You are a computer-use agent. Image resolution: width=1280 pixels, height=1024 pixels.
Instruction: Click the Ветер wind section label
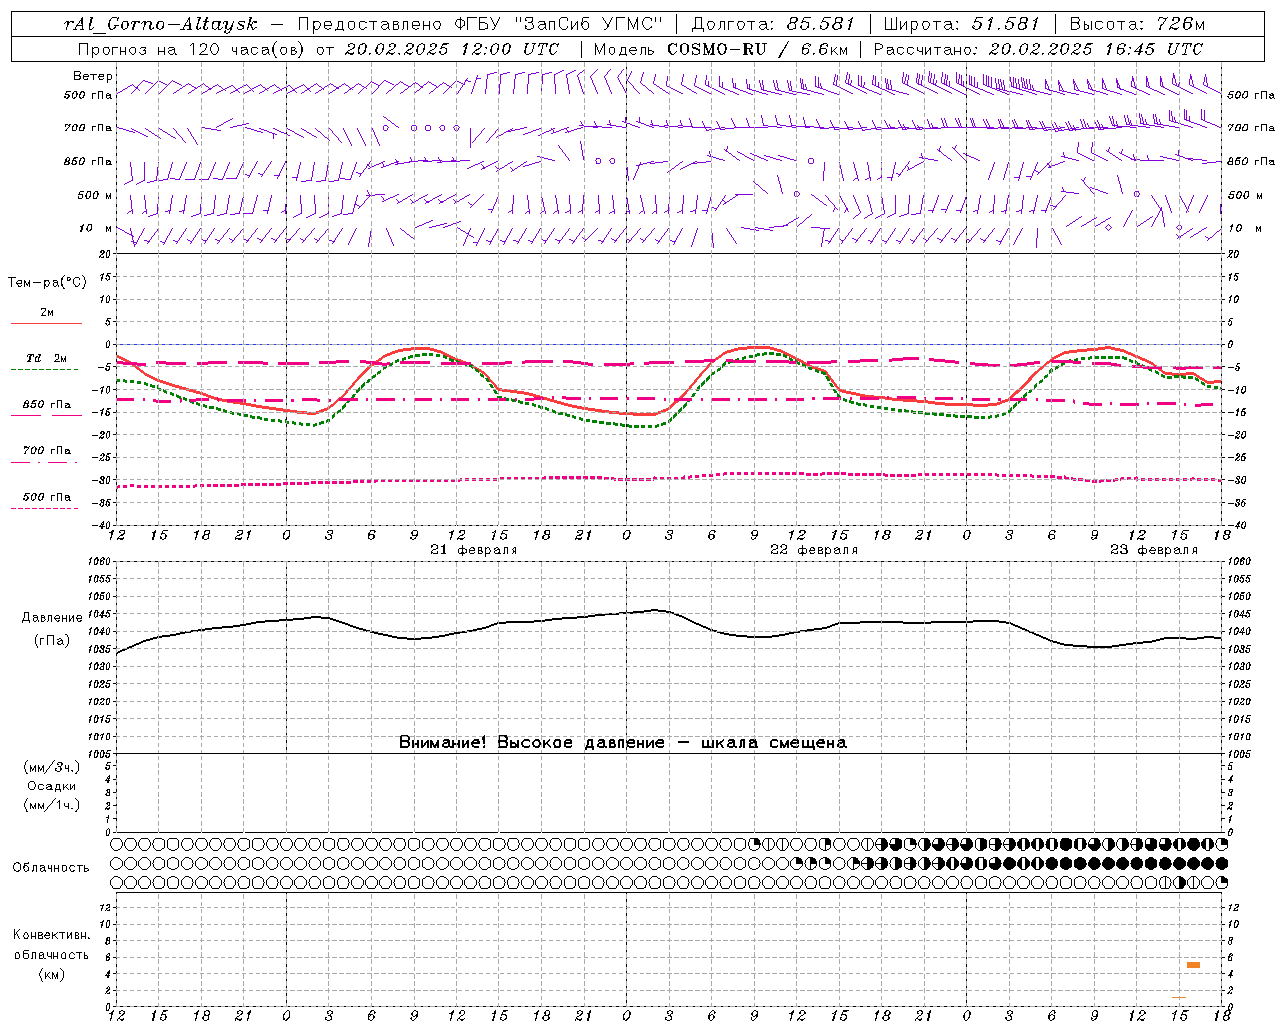pyautogui.click(x=93, y=76)
